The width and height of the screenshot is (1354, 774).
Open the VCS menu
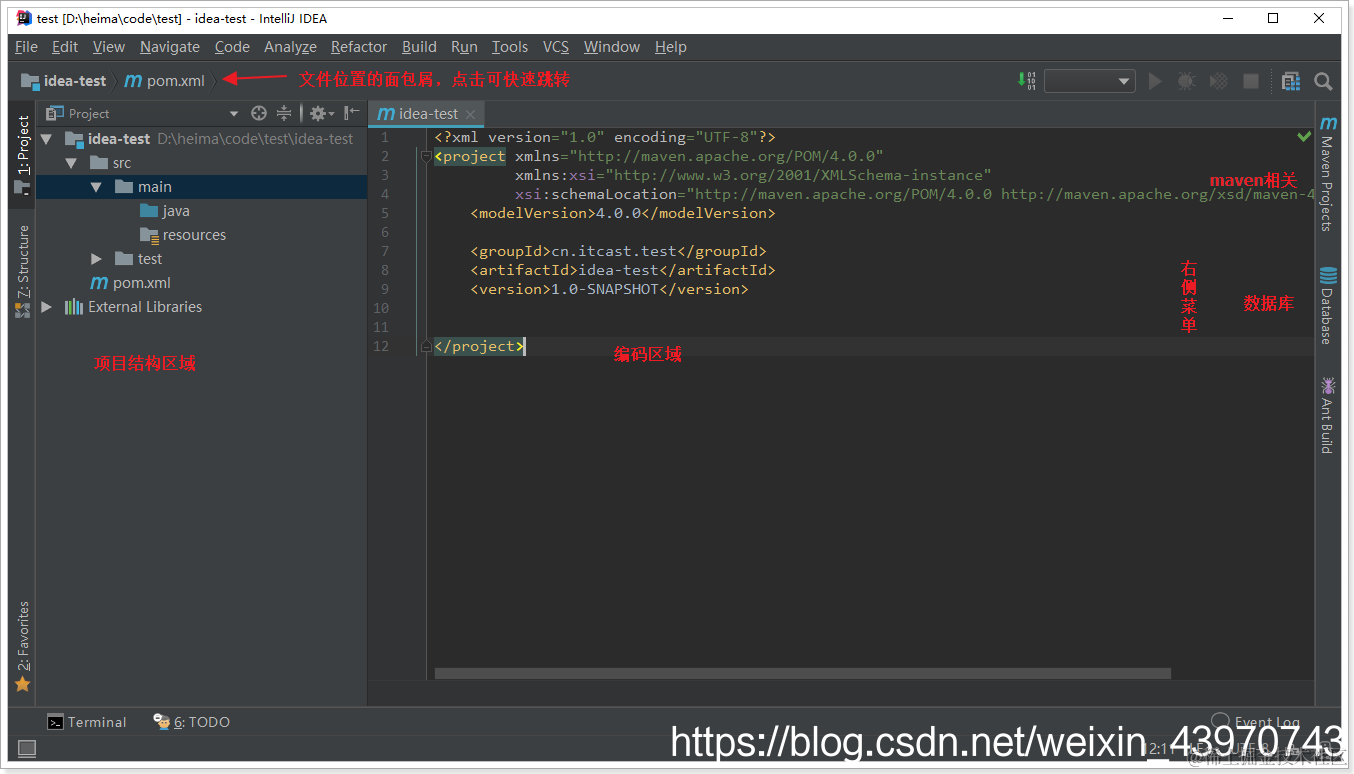[556, 47]
